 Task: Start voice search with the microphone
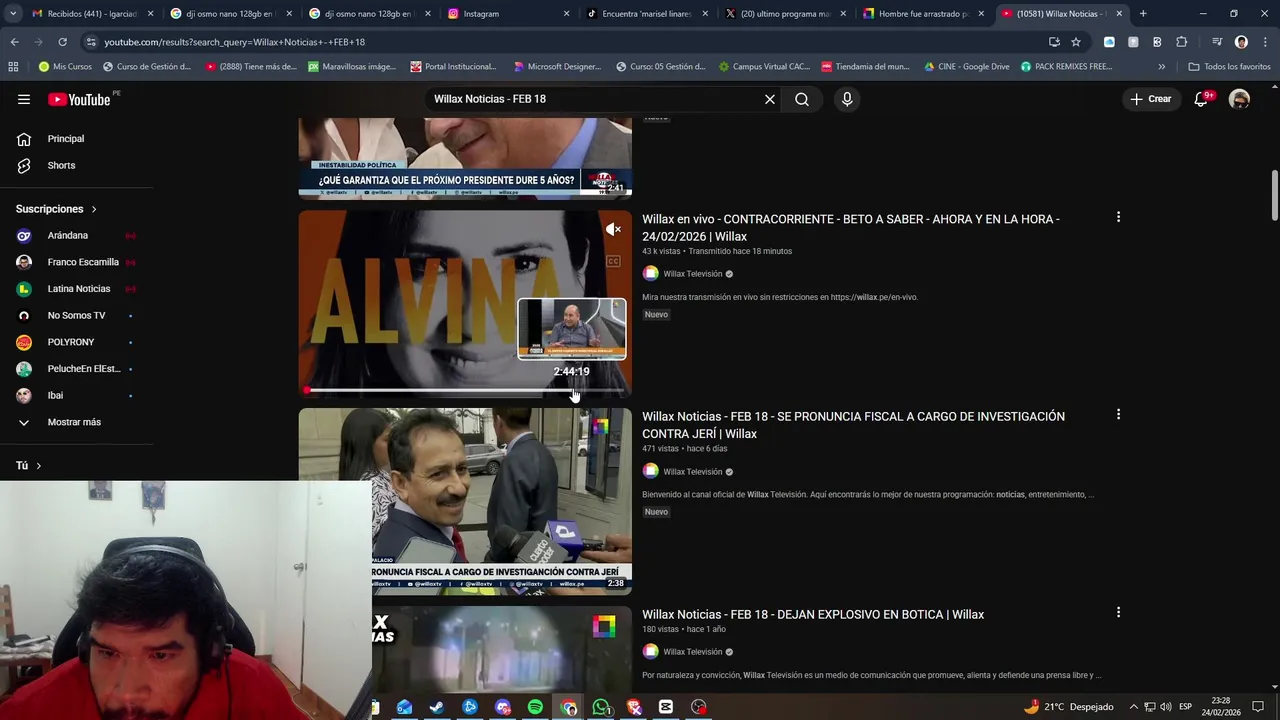(x=847, y=99)
